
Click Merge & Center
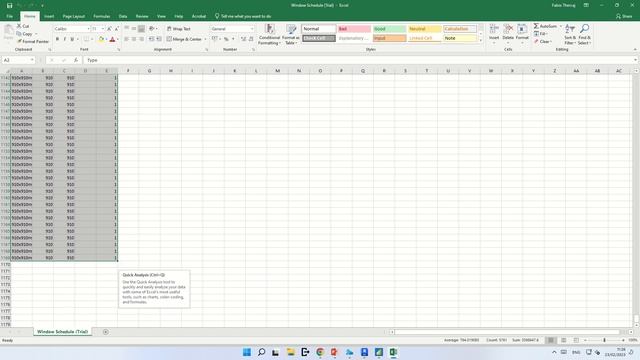pos(184,39)
